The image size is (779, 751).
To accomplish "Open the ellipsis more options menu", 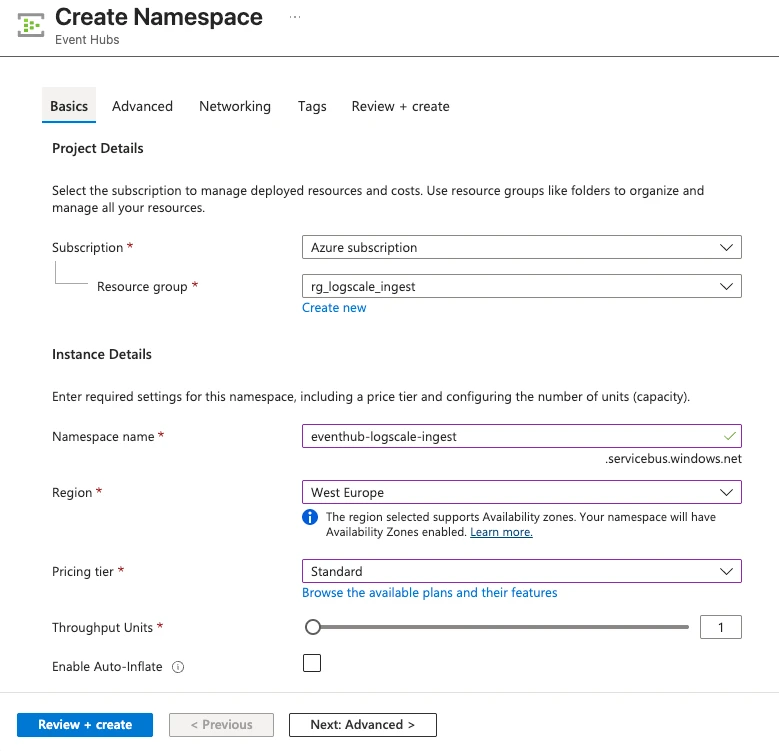I will [295, 17].
